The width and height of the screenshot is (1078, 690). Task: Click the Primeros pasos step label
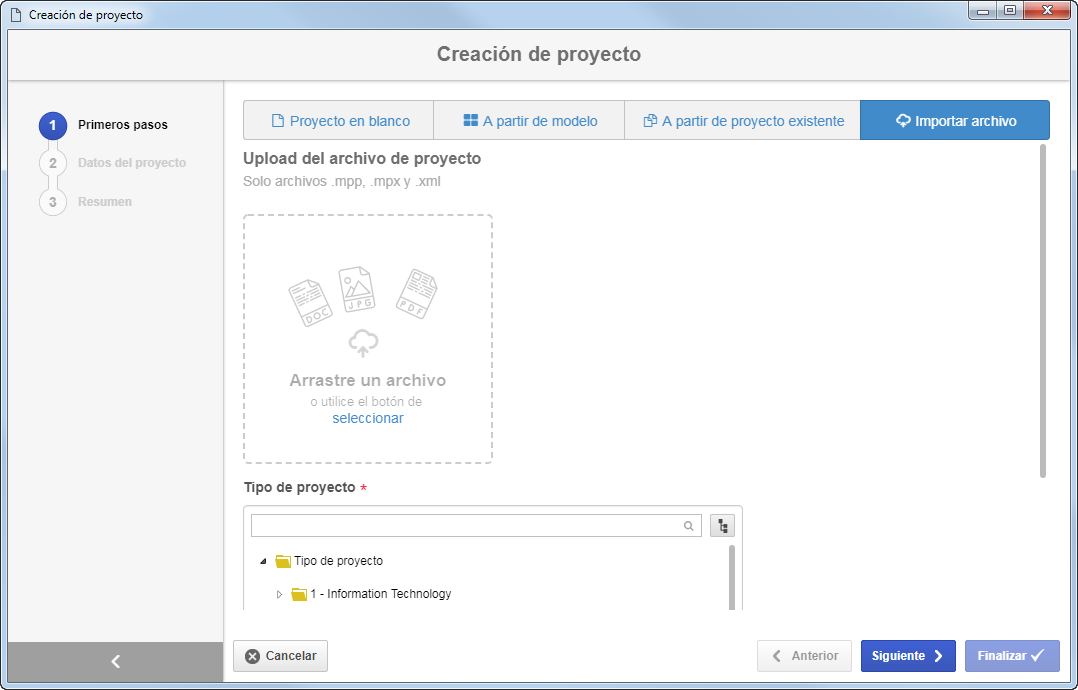(x=123, y=125)
